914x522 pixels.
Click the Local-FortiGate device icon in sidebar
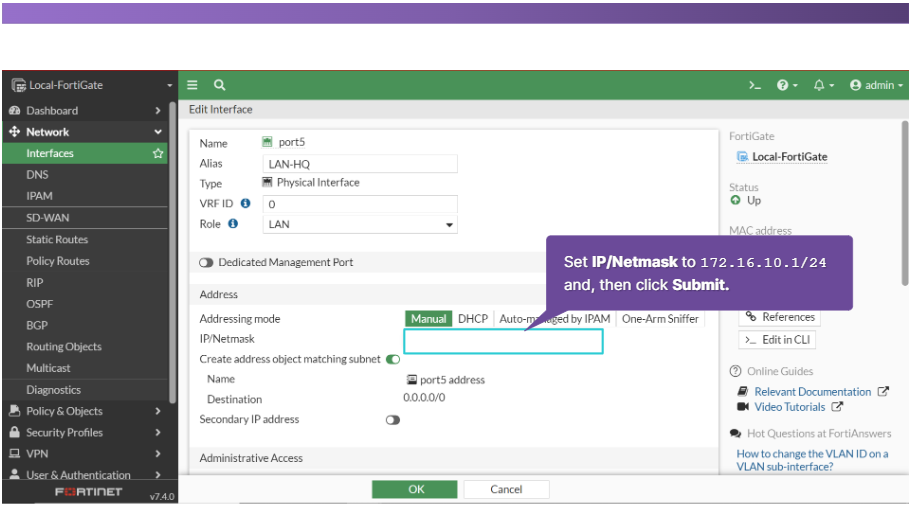coord(19,85)
